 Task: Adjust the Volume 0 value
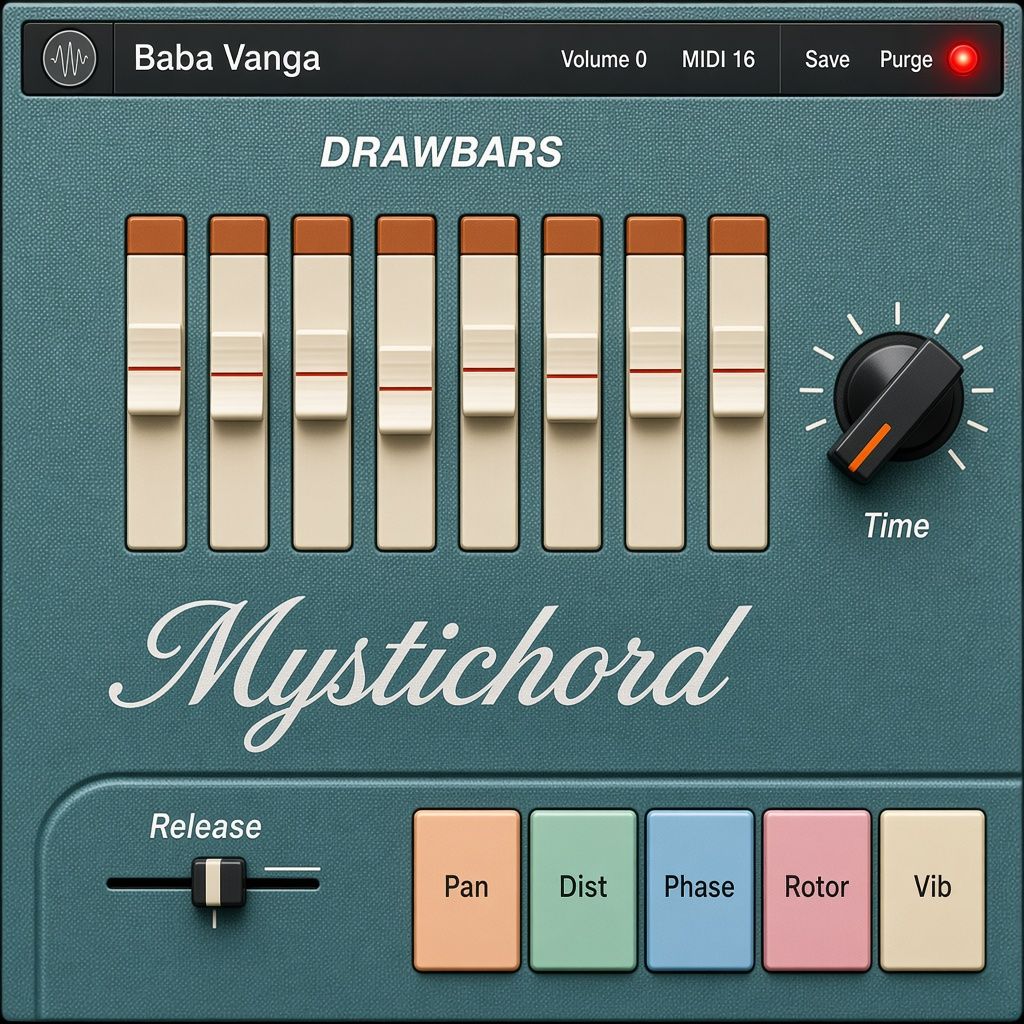pyautogui.click(x=603, y=59)
